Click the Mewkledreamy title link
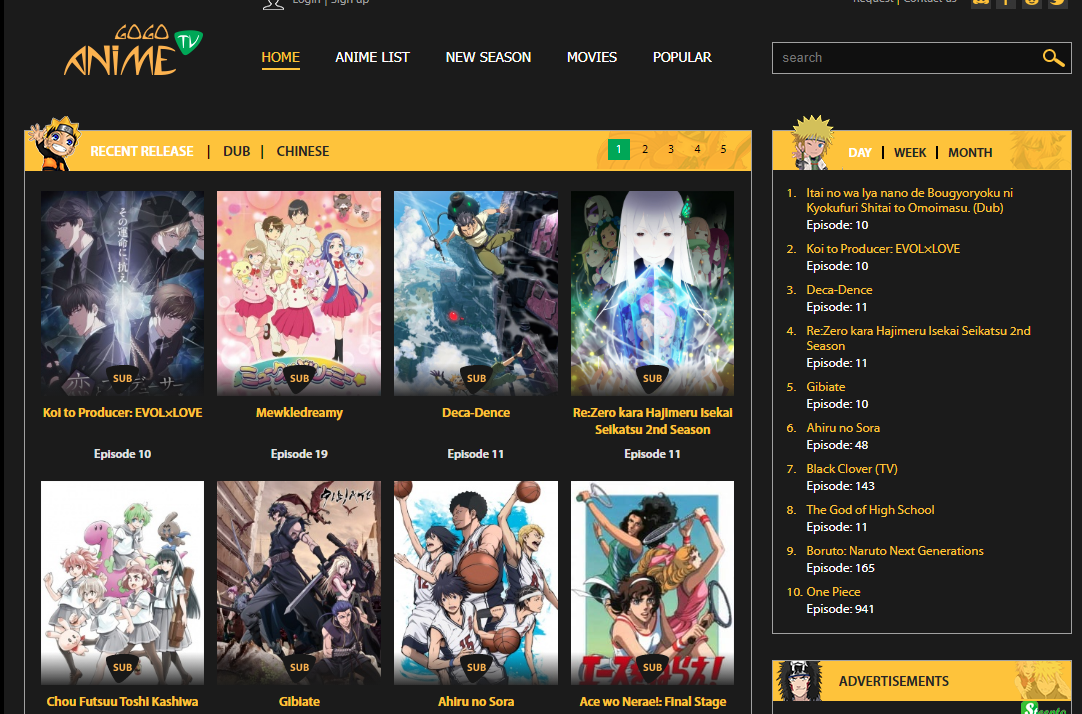This screenshot has width=1082, height=714. point(299,413)
